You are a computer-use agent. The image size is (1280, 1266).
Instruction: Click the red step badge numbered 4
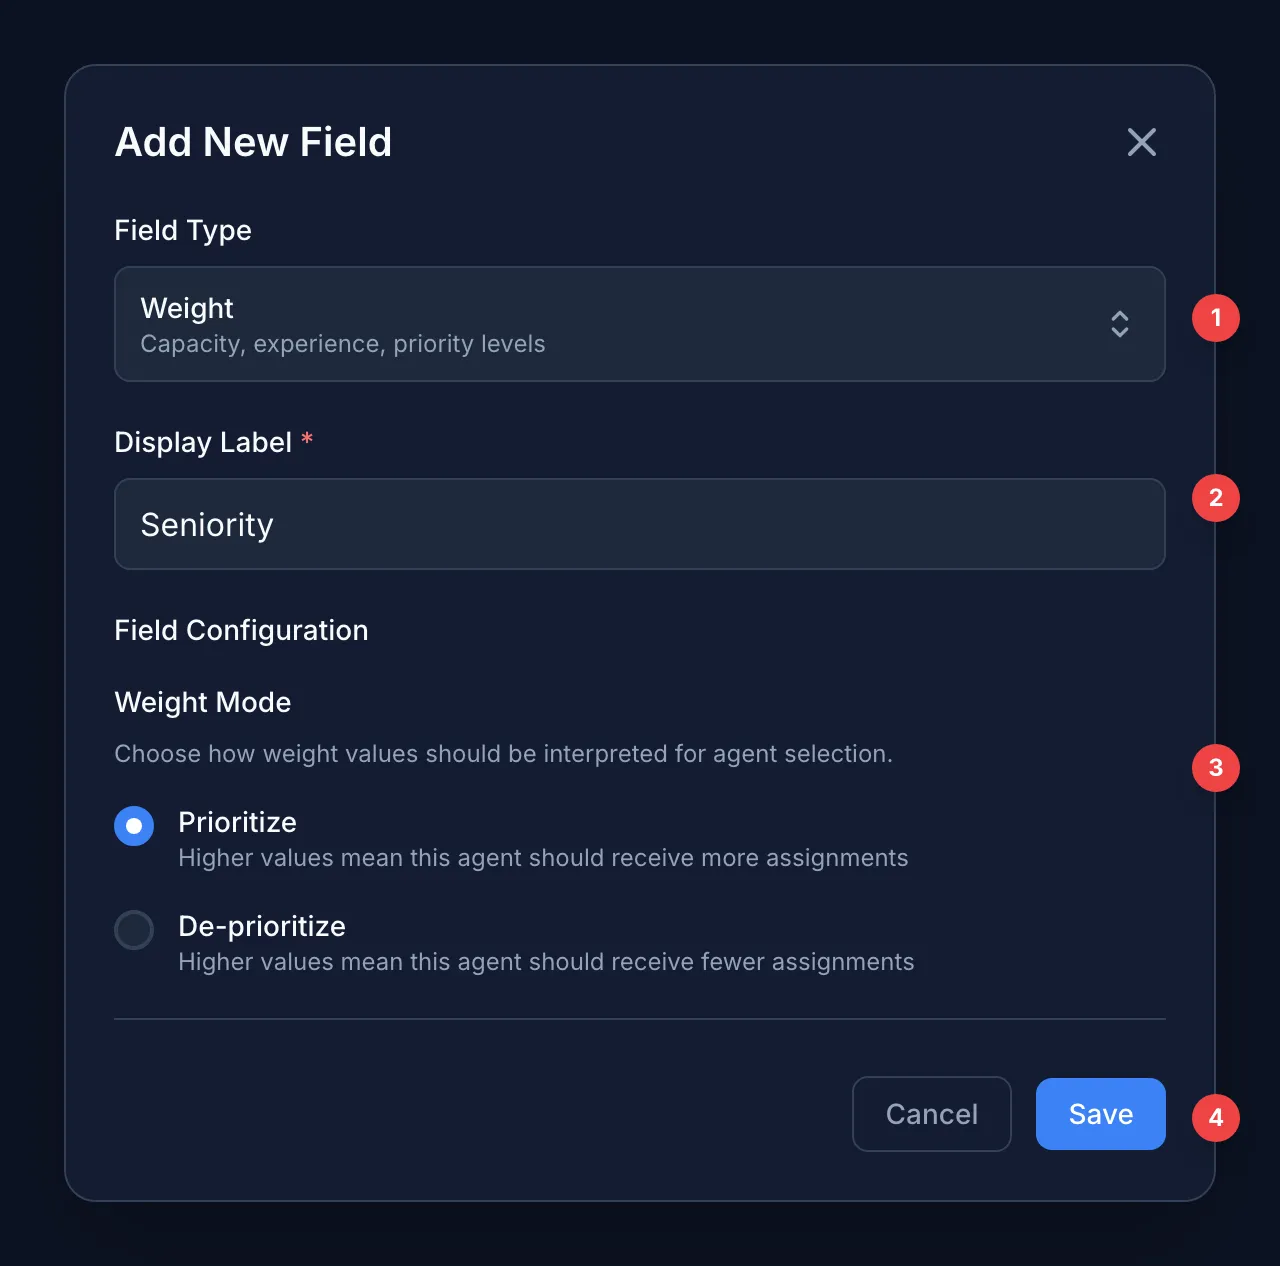point(1215,1118)
